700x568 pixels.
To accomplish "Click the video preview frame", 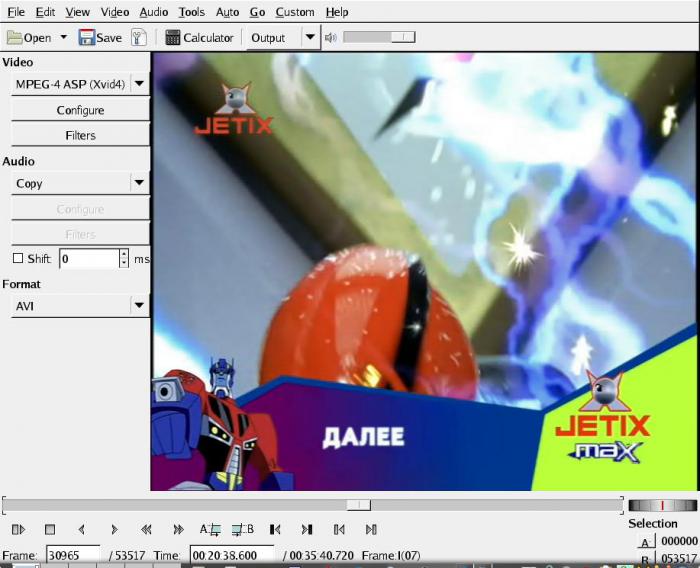I will [x=425, y=271].
